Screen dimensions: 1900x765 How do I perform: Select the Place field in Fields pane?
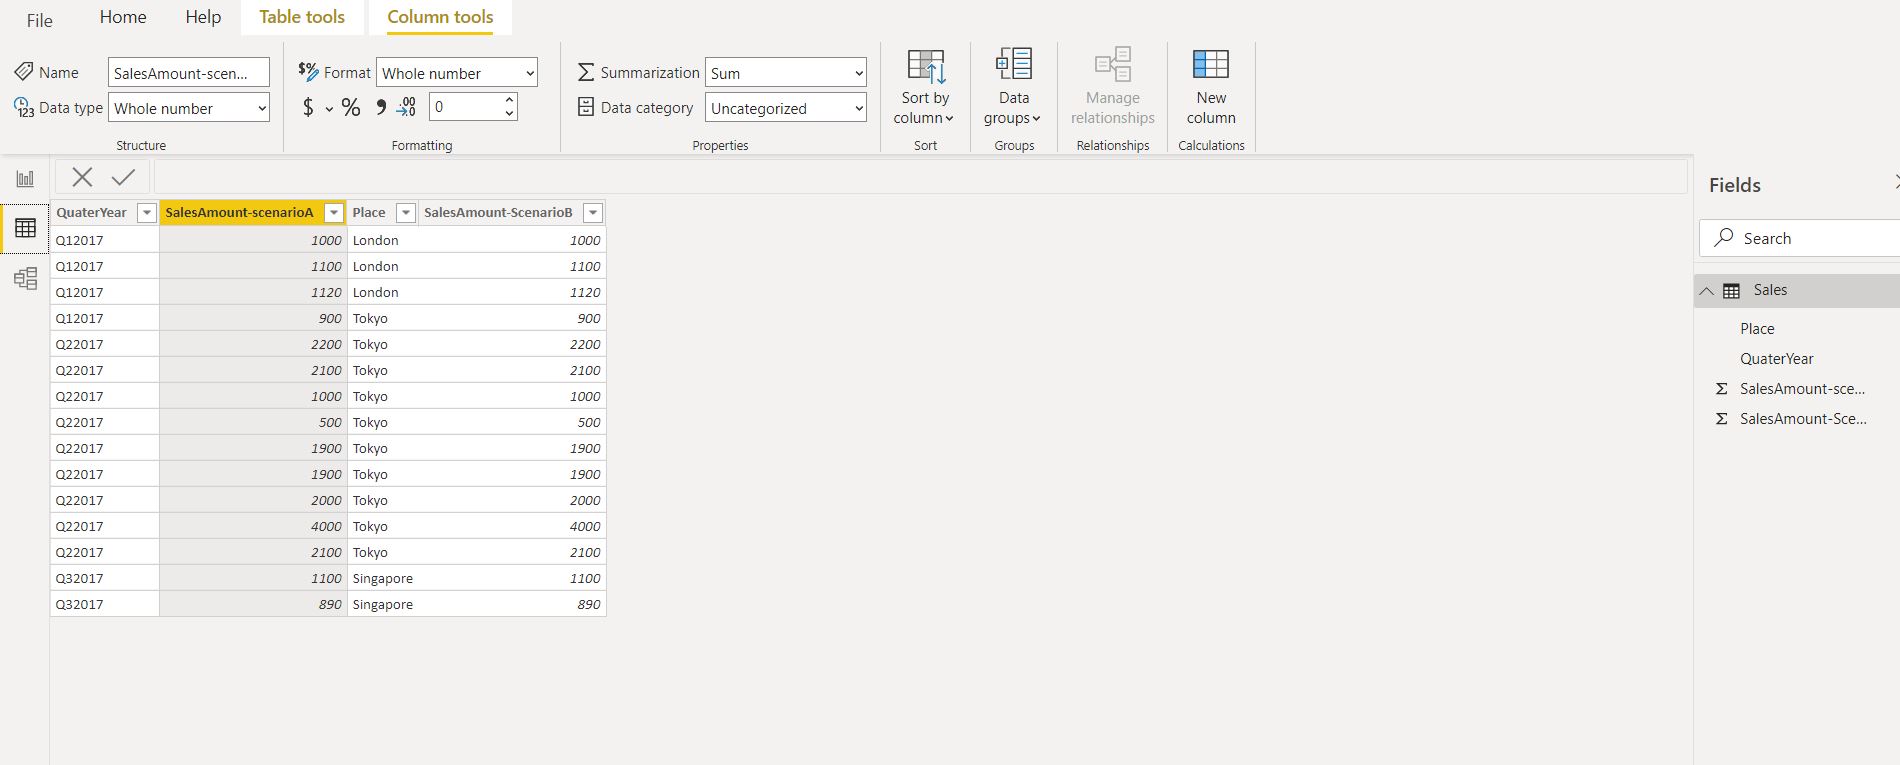click(x=1757, y=329)
